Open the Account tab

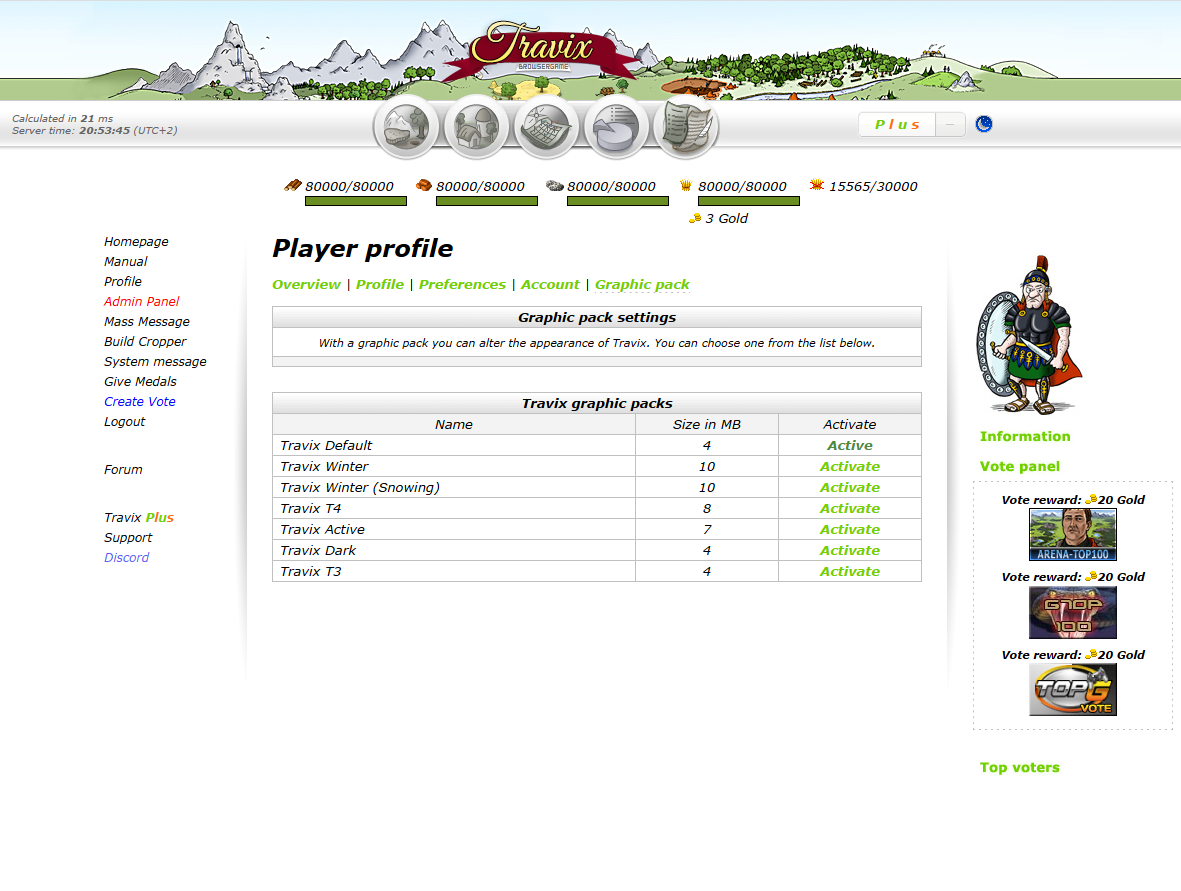click(x=550, y=284)
